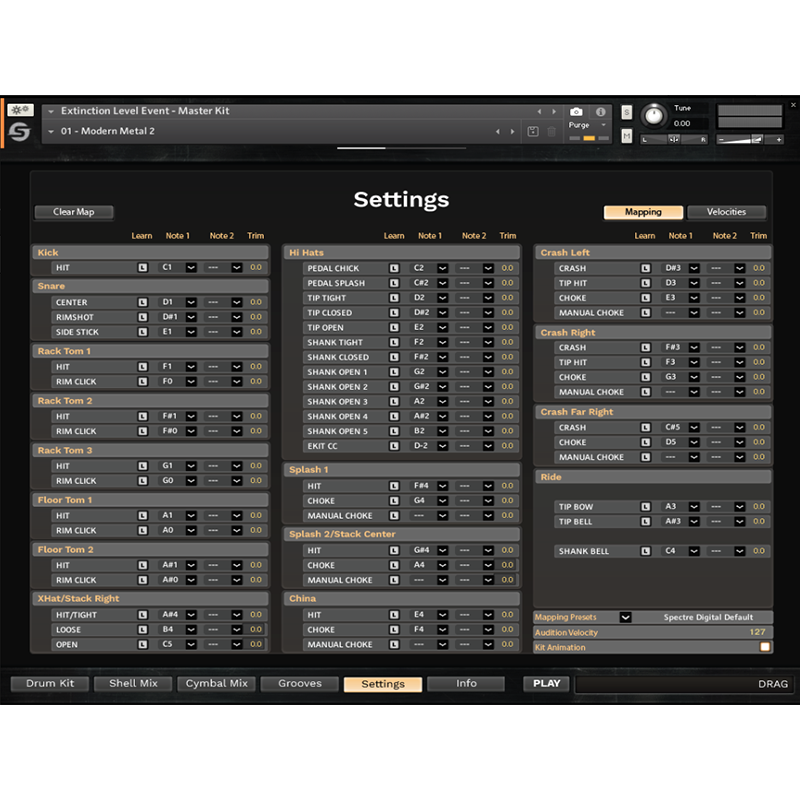The height and width of the screenshot is (800, 800).
Task: Open Note 2 dropdown for Kick HIT
Action: pos(237,267)
